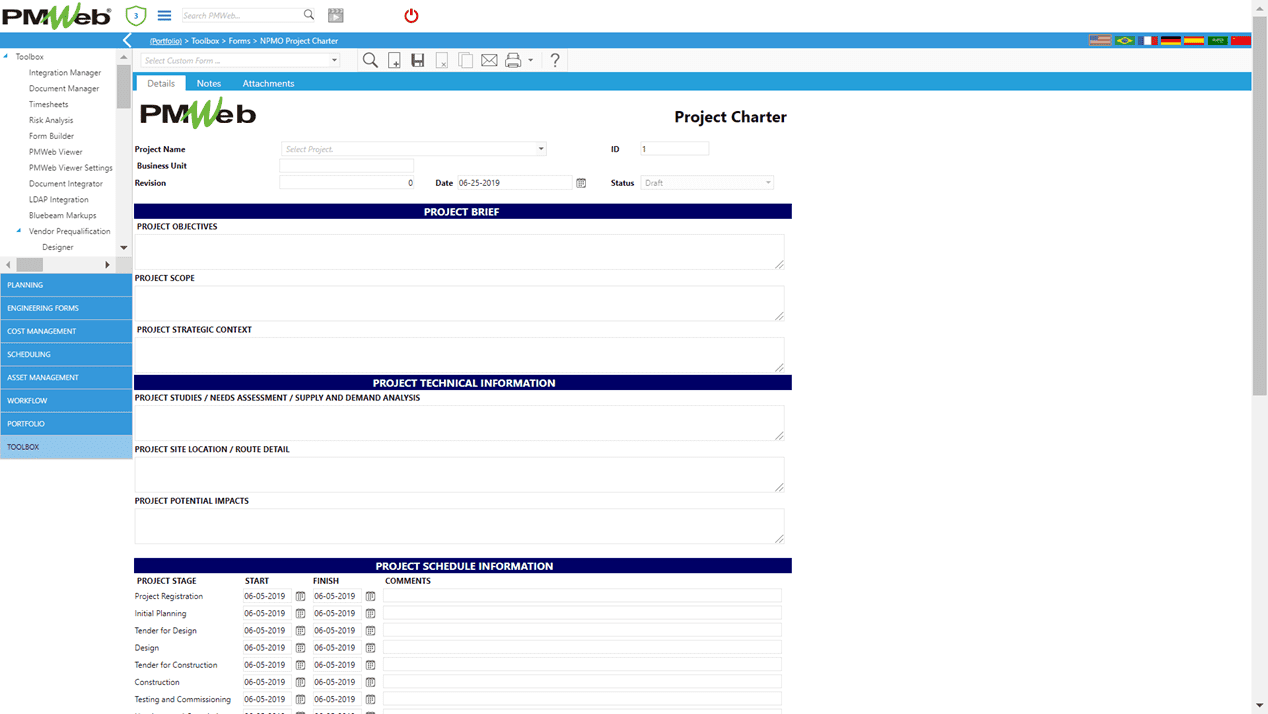The image size is (1268, 714).
Task: Switch the language with the Saudi Arabia flag
Action: point(1217,41)
